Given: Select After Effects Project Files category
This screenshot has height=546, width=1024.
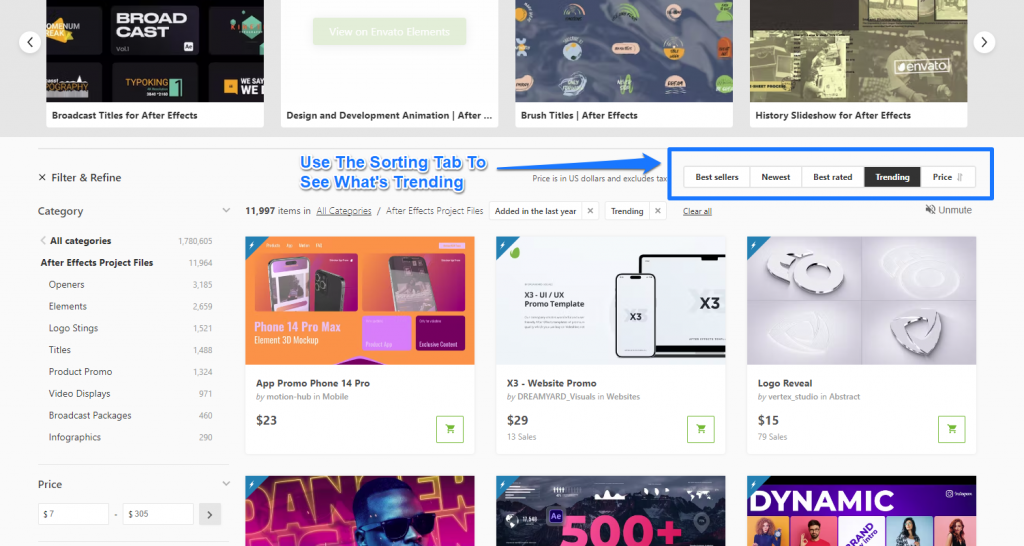Looking at the screenshot, I should point(97,263).
